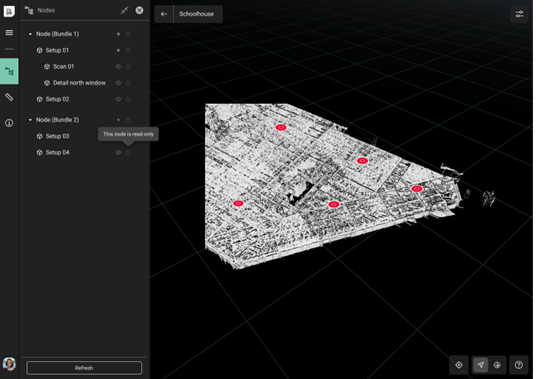The image size is (547, 379).
Task: Click the lock icon for Node (Bundle 2)
Action: click(x=128, y=120)
